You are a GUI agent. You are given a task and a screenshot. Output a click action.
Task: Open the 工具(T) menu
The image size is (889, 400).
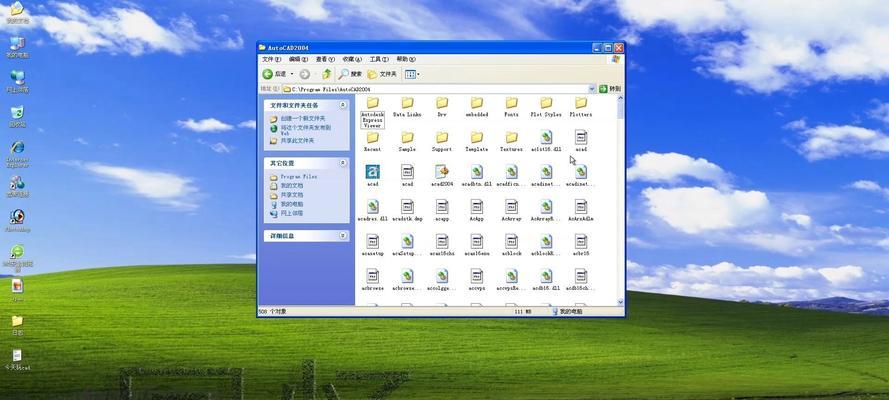[x=379, y=59]
